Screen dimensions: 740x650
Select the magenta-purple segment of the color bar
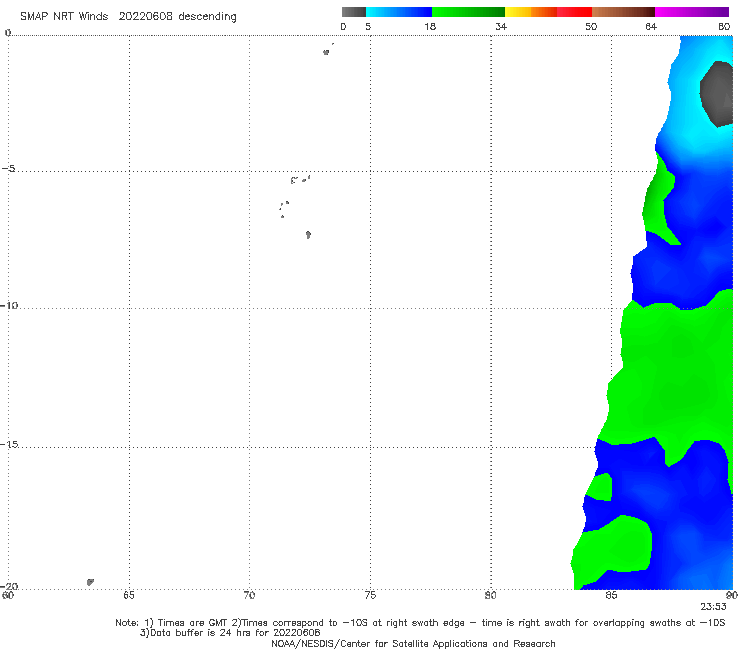pyautogui.click(x=692, y=12)
